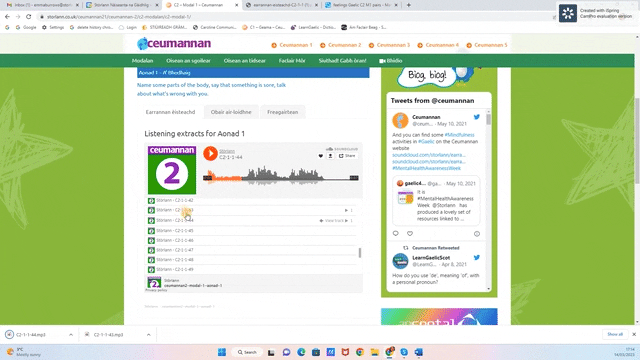Switch to the Freagairtean tab
The image size is (640, 360).
(x=282, y=112)
